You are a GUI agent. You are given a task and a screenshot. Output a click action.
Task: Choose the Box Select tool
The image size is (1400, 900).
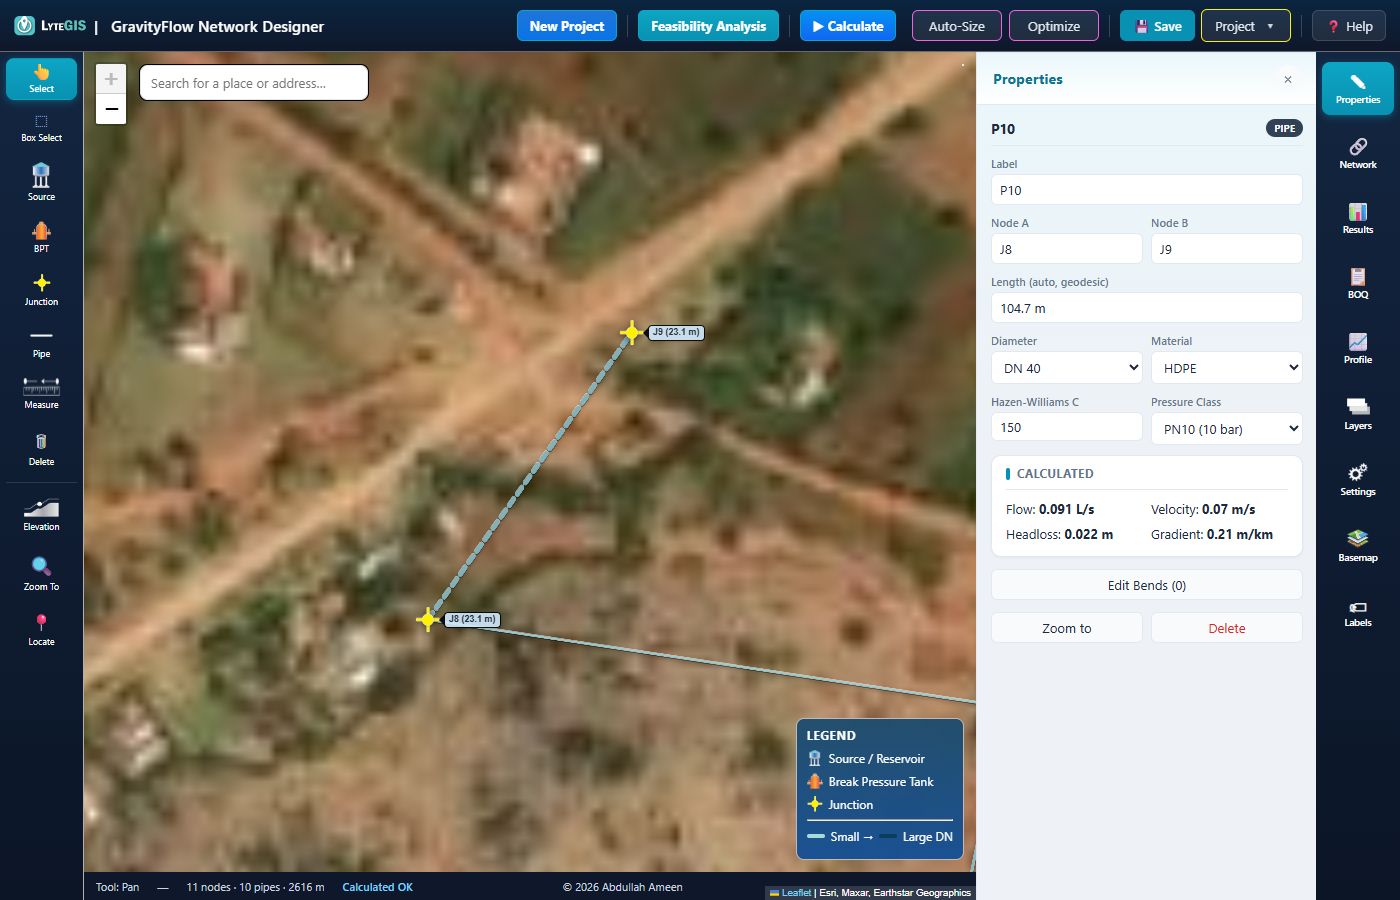[41, 128]
